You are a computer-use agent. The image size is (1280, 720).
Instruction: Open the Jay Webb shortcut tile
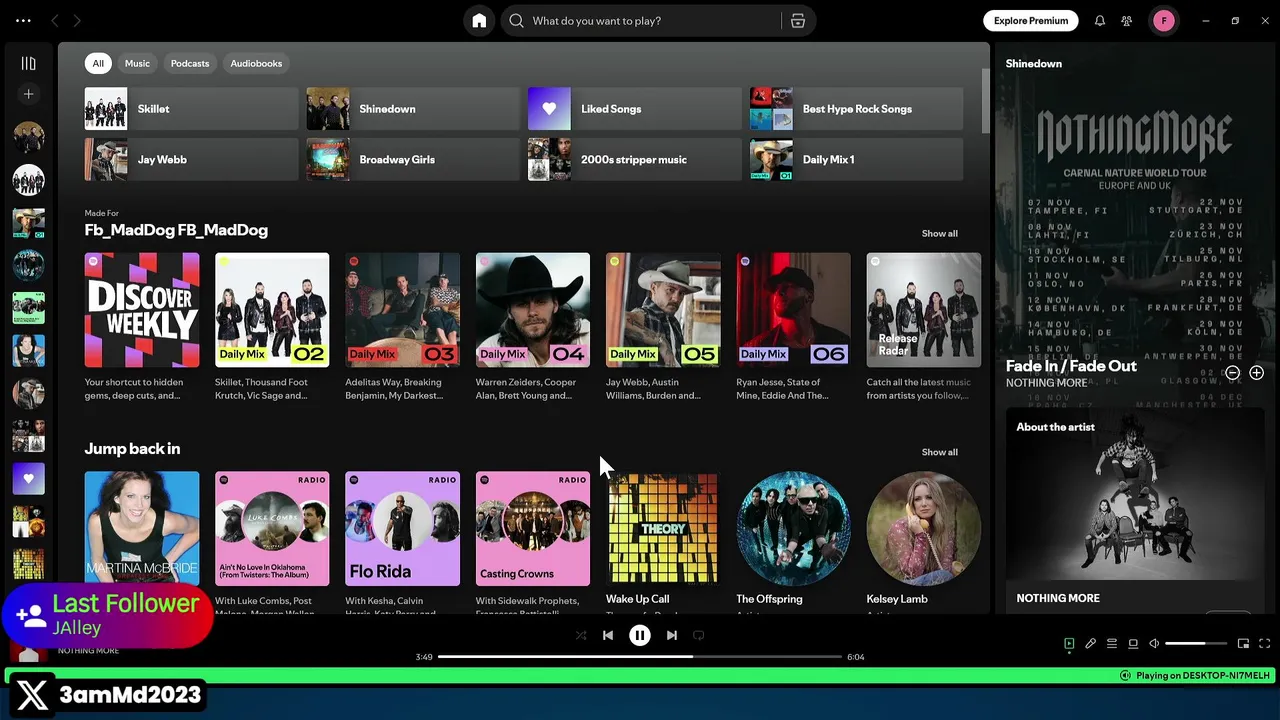point(191,160)
